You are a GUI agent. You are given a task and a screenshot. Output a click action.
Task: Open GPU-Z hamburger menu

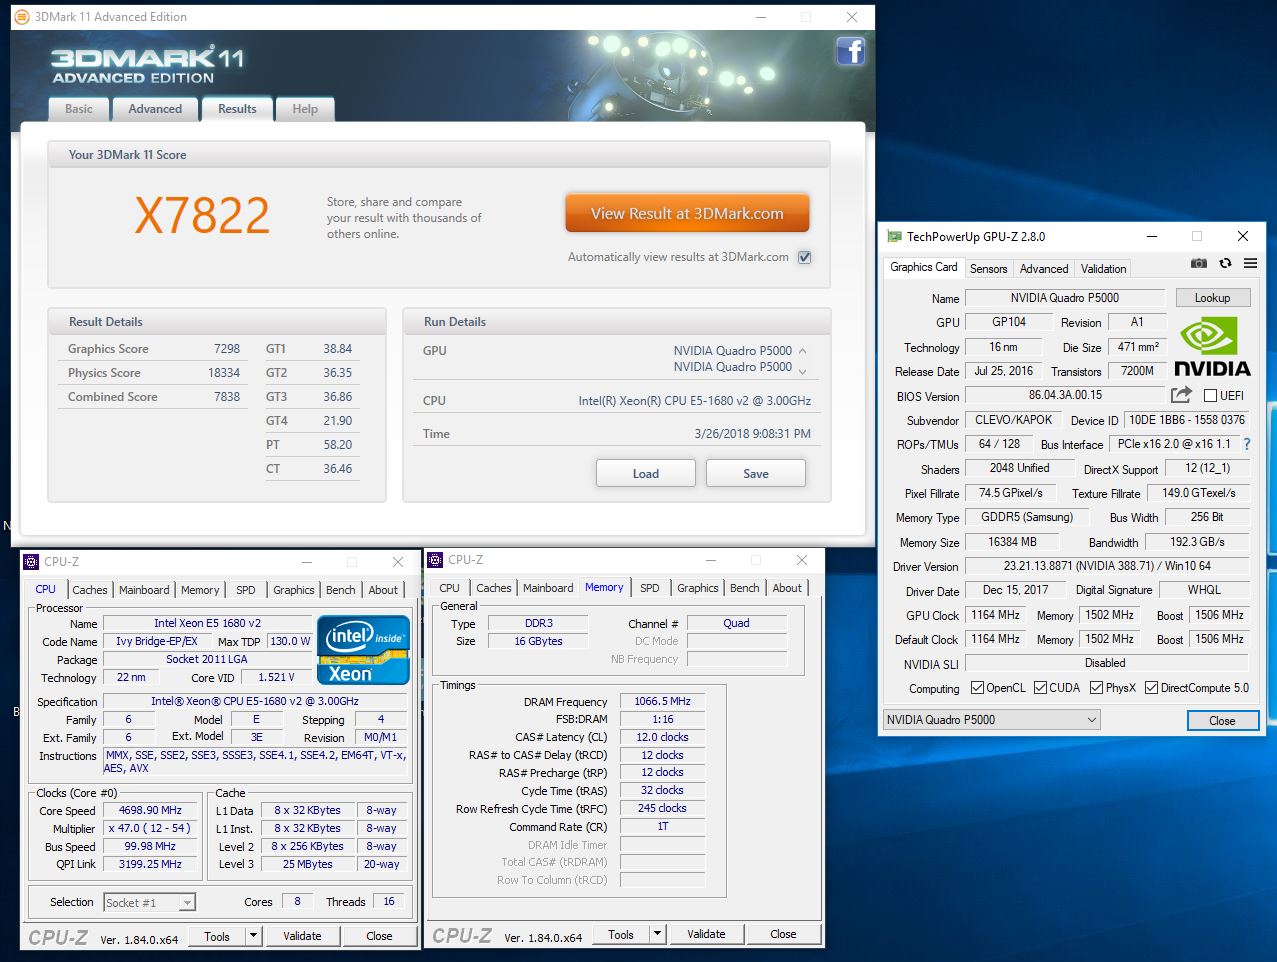[x=1250, y=264]
